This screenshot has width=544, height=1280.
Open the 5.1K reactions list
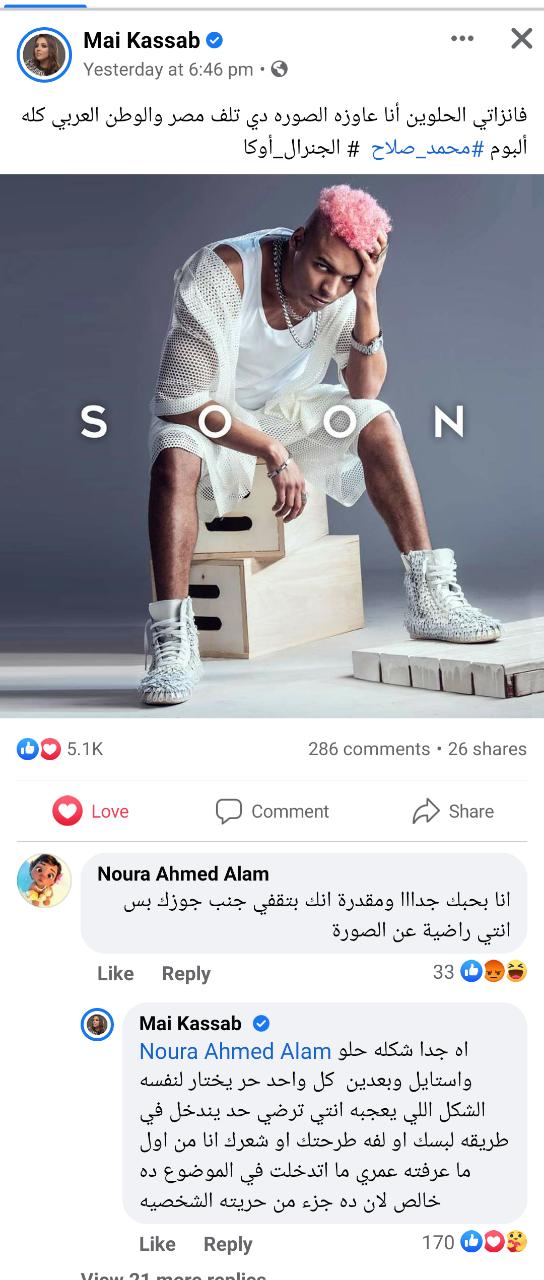click(x=60, y=749)
